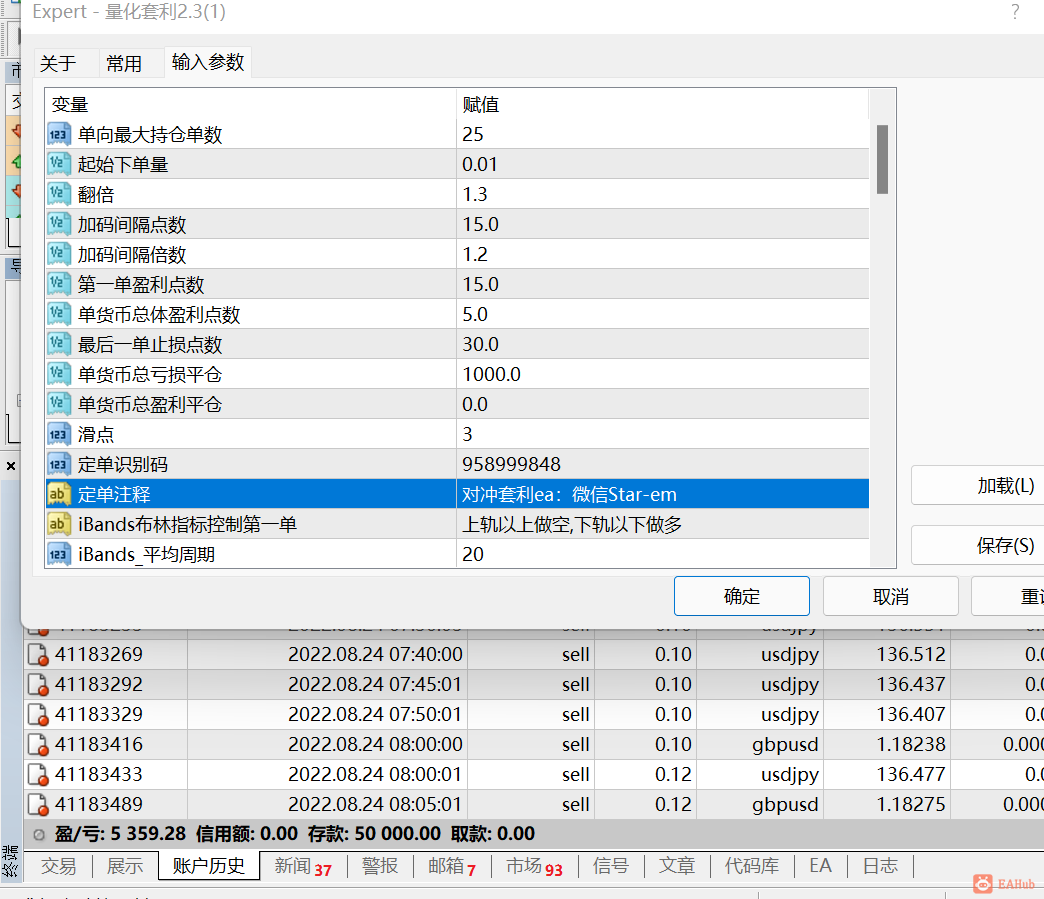Open the EA terminal tab
1044x899 pixels.
click(820, 866)
